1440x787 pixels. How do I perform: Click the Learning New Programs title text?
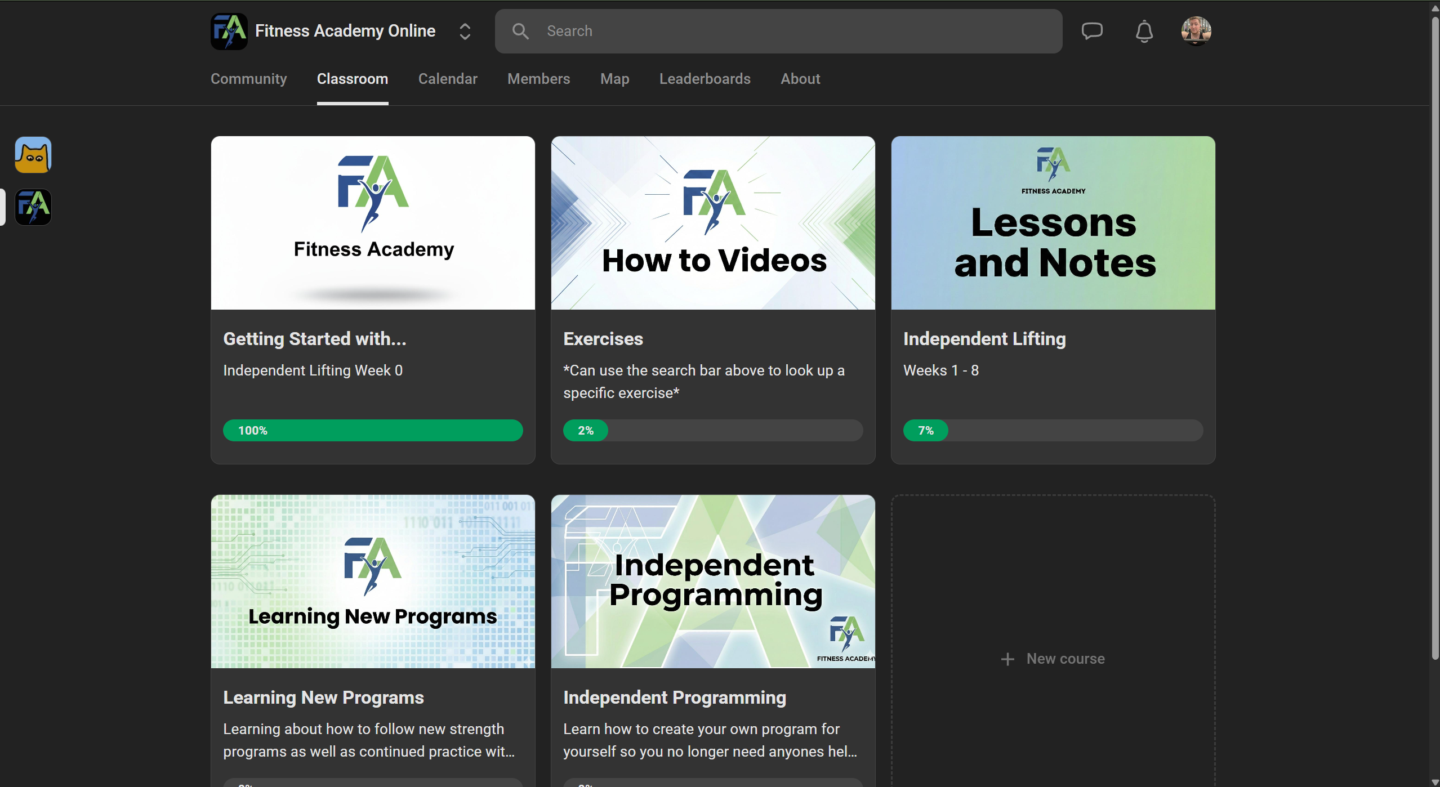tap(323, 698)
